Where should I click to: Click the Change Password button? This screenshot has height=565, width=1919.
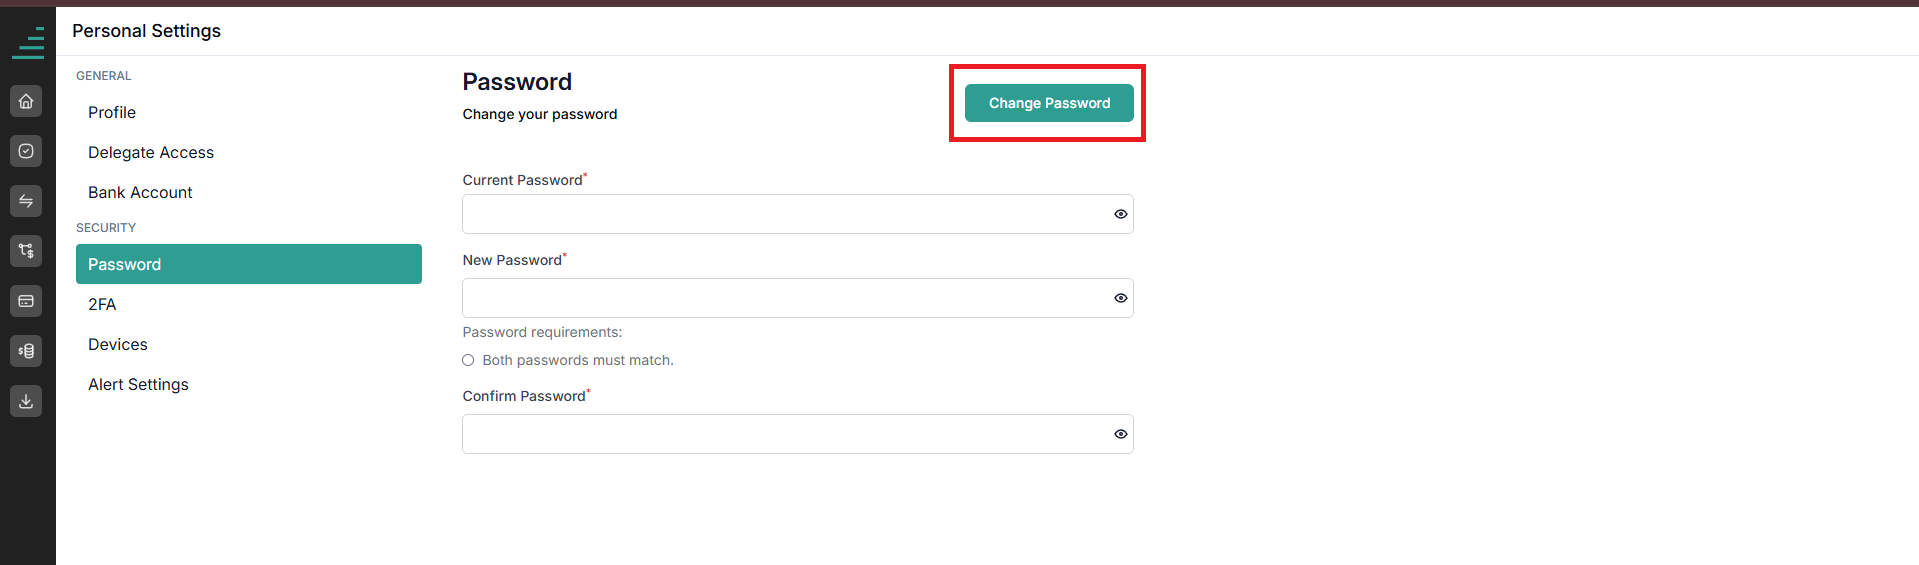pos(1049,103)
